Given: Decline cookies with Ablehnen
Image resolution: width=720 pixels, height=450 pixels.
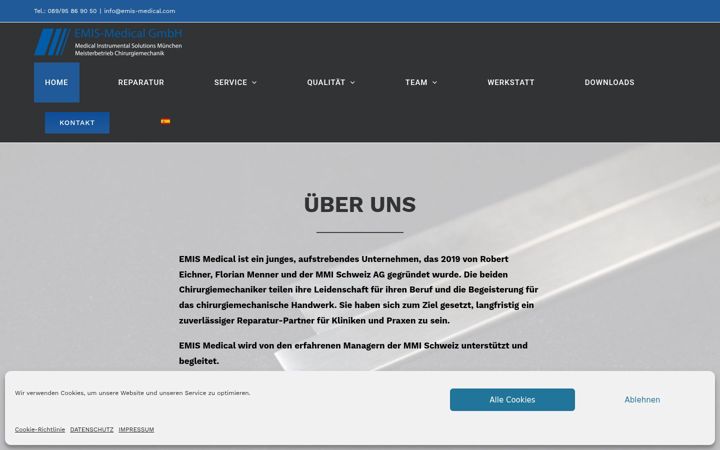Looking at the screenshot, I should (x=642, y=399).
